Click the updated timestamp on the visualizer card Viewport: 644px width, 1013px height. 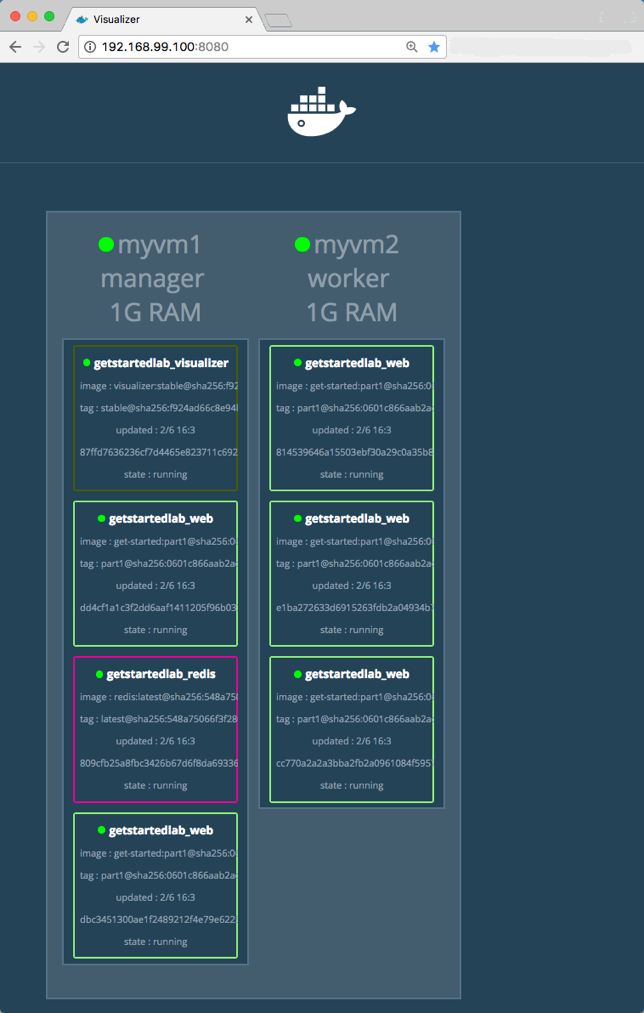155,430
